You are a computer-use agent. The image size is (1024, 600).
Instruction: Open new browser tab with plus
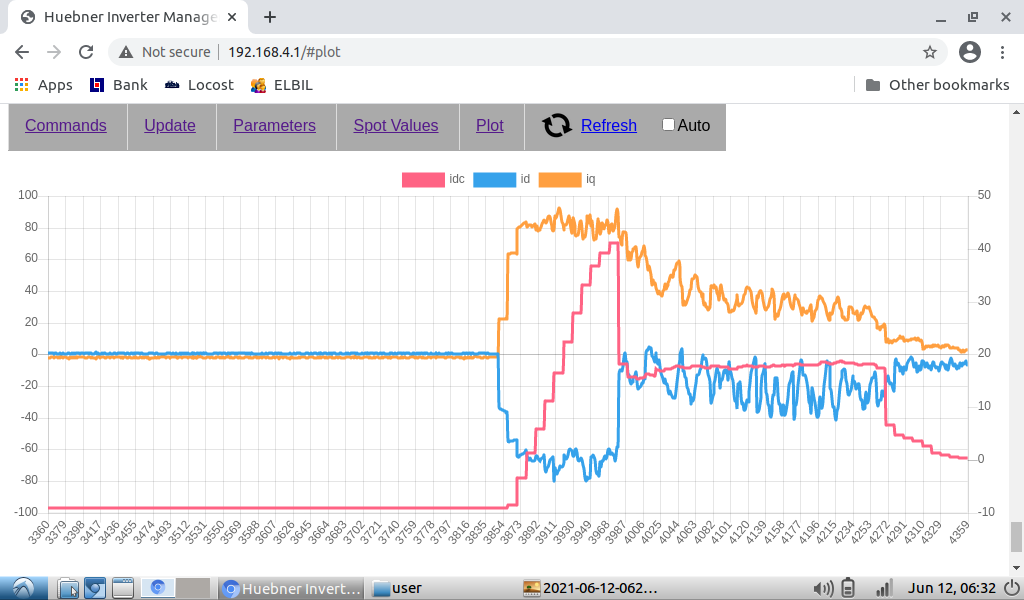pyautogui.click(x=270, y=17)
